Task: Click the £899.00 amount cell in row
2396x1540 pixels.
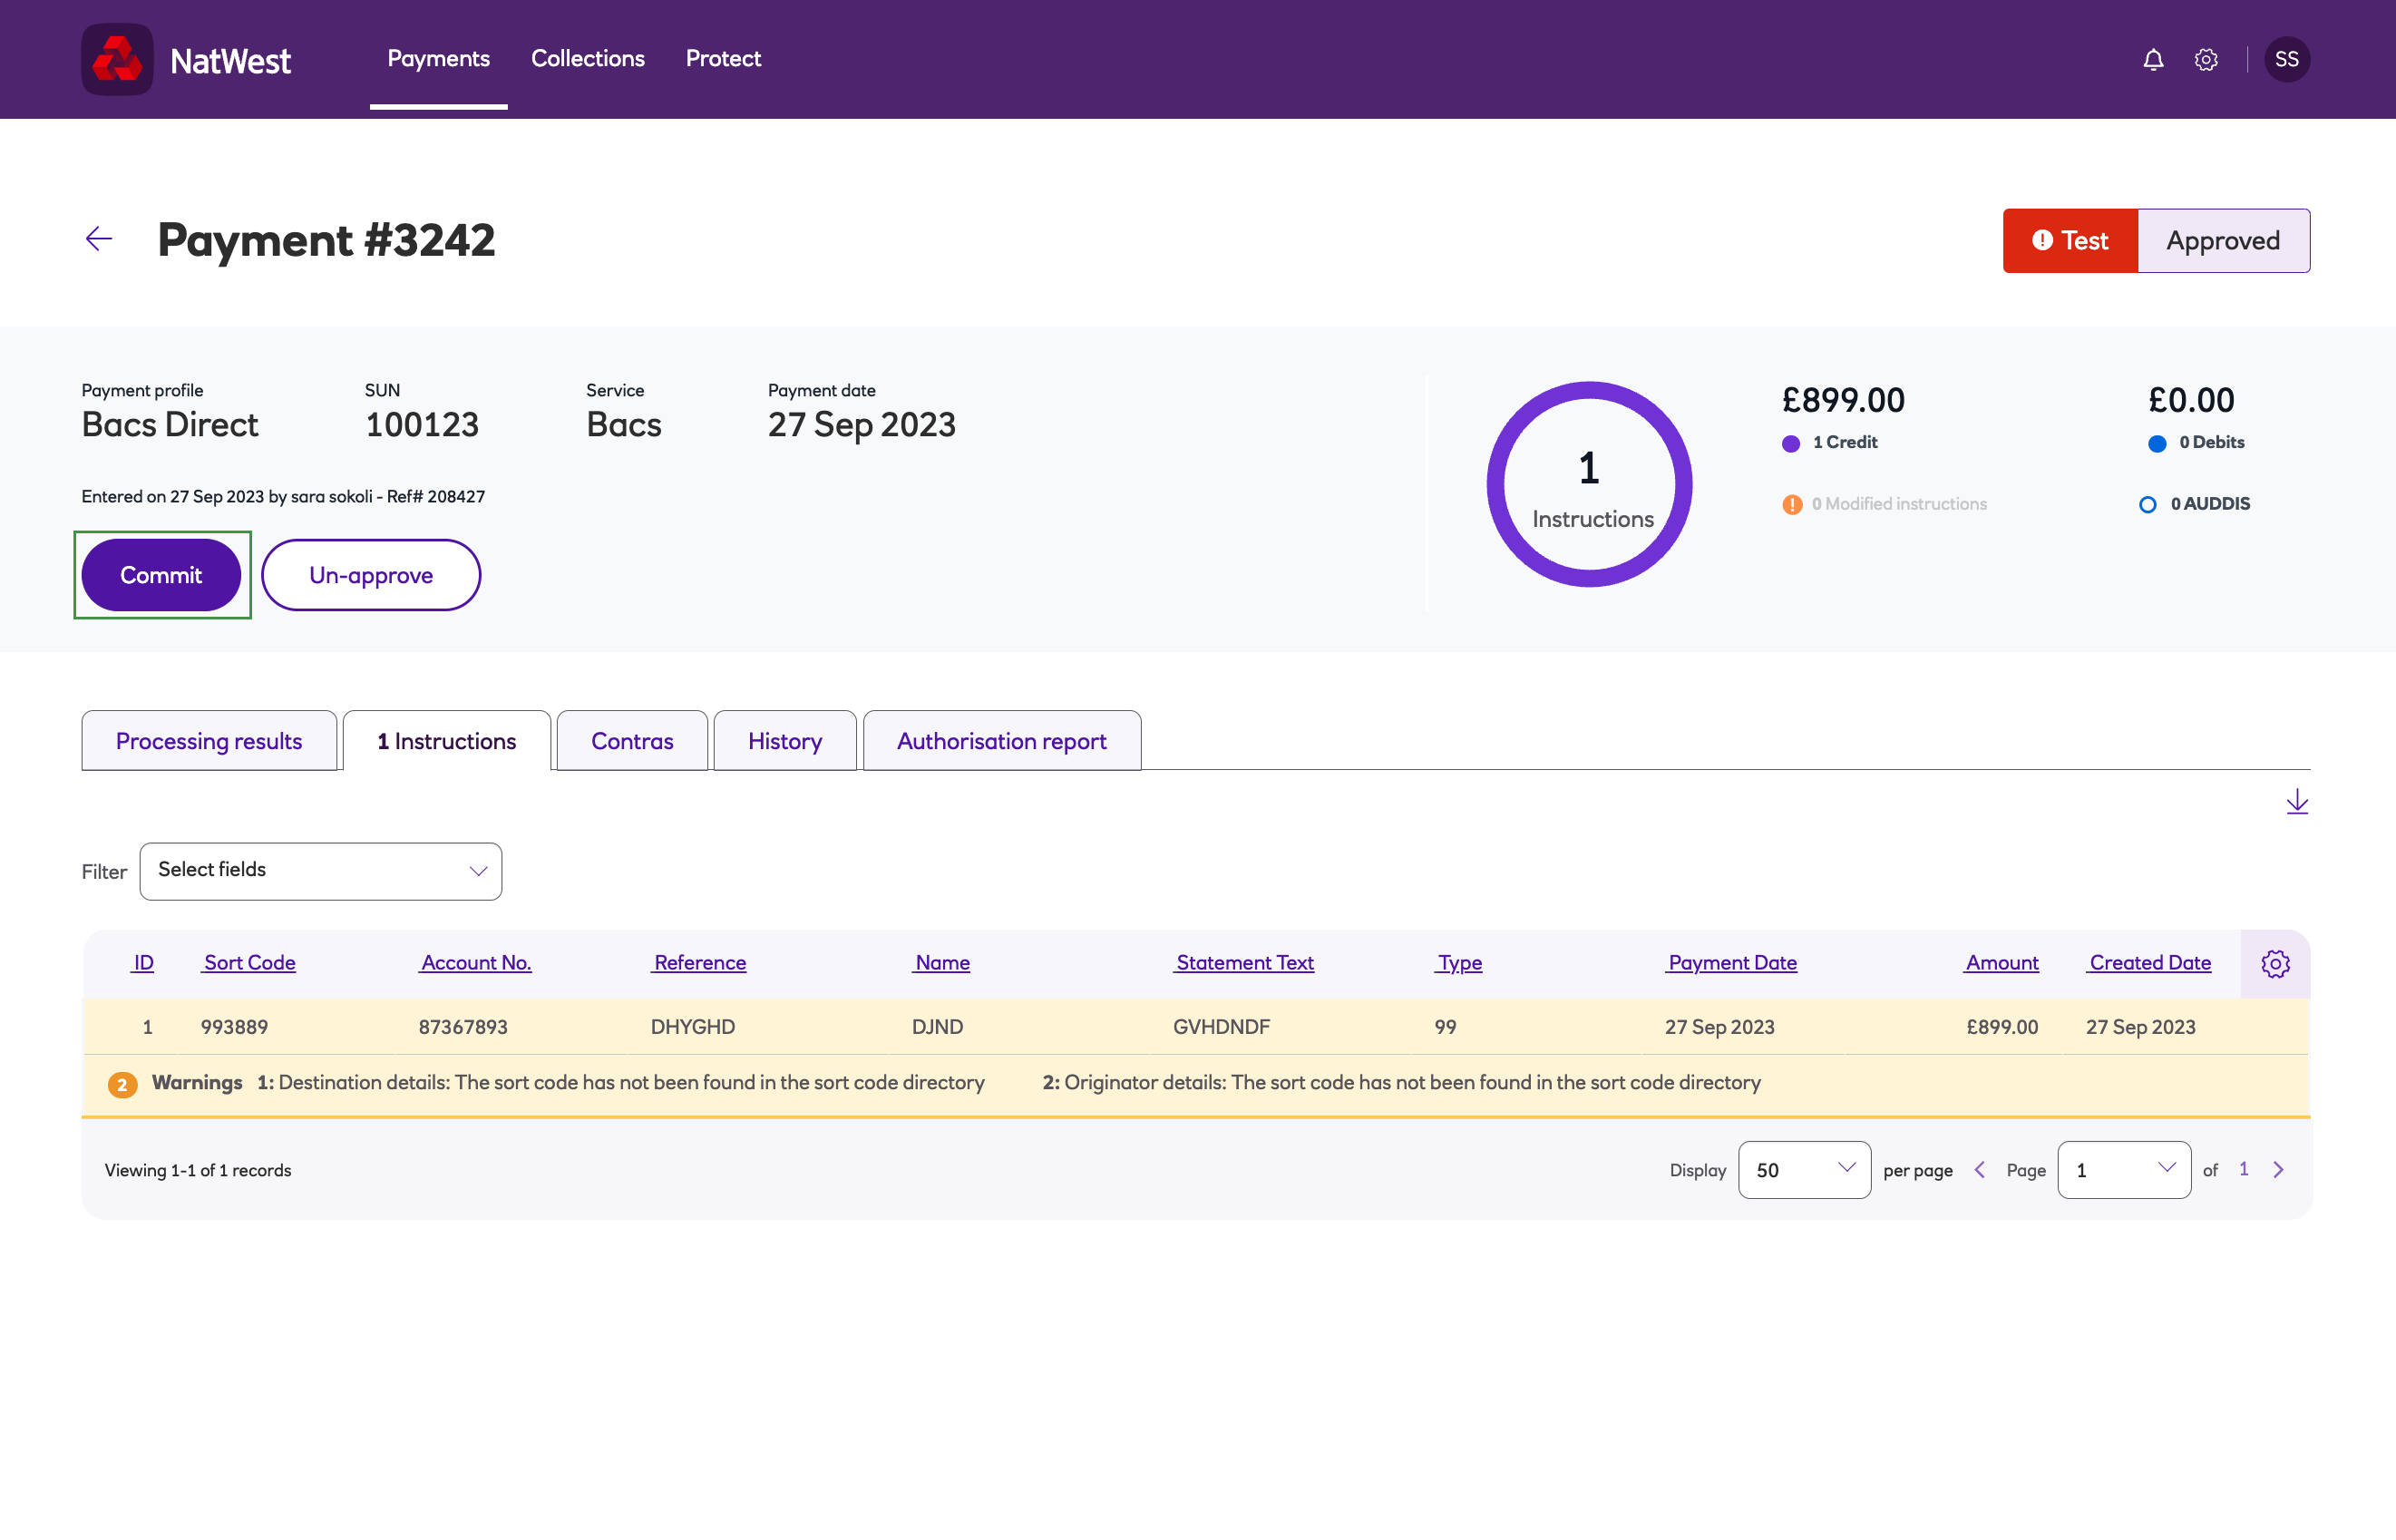Action: pos(2002,1027)
